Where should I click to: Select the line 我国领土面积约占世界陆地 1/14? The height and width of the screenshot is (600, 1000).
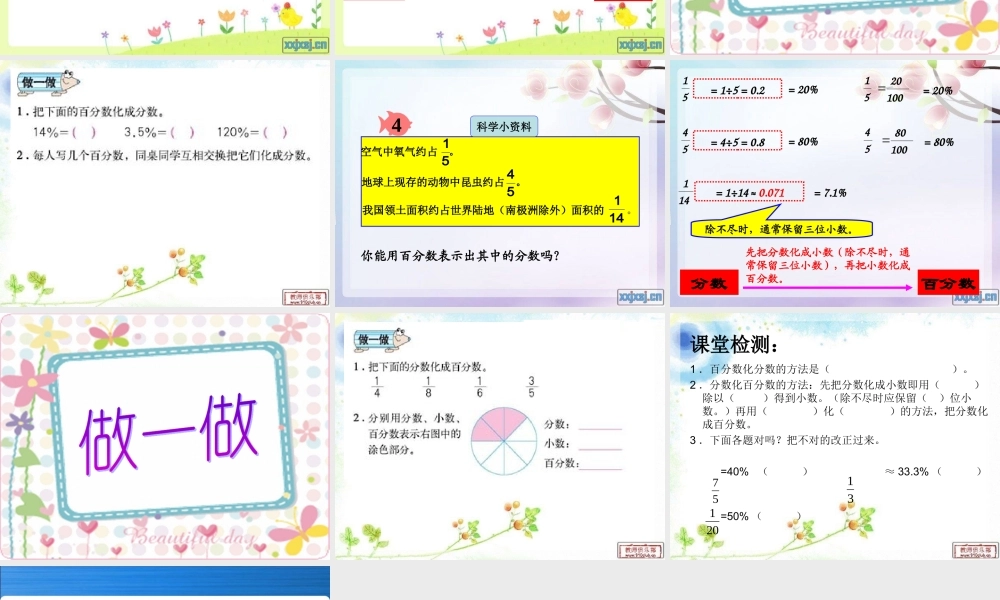[497, 210]
